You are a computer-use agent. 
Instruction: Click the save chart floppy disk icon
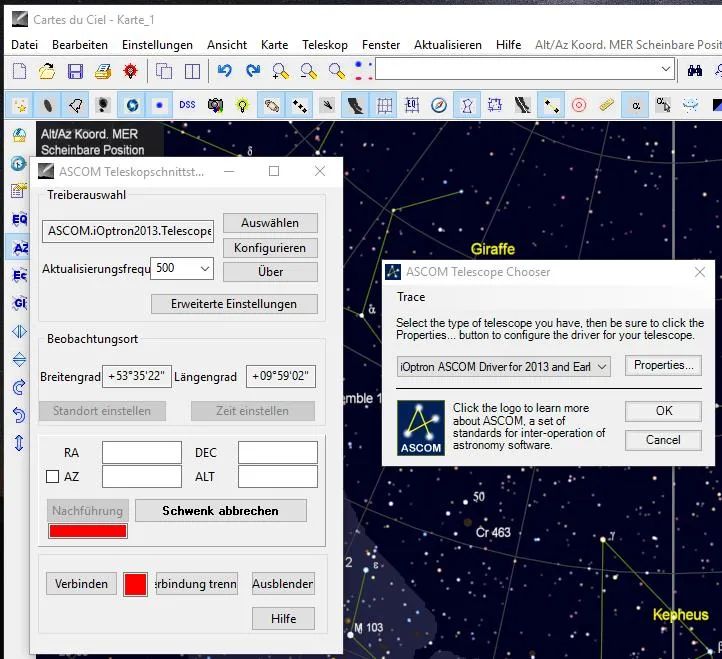(75, 71)
